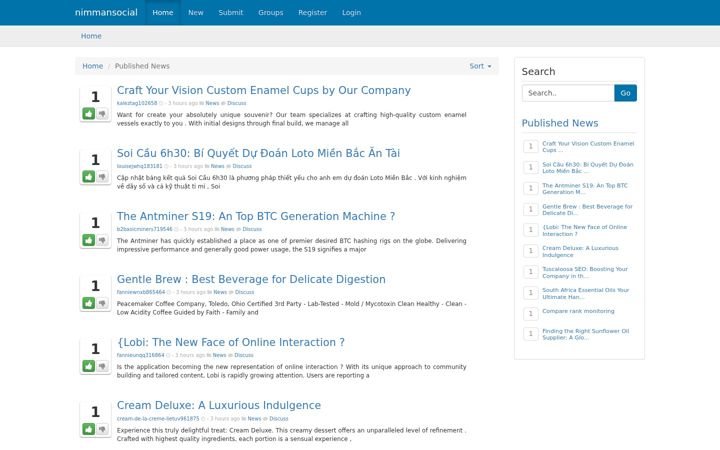Click Home in the grey sub-header bar
Screen dimensions: 720x450
point(91,36)
